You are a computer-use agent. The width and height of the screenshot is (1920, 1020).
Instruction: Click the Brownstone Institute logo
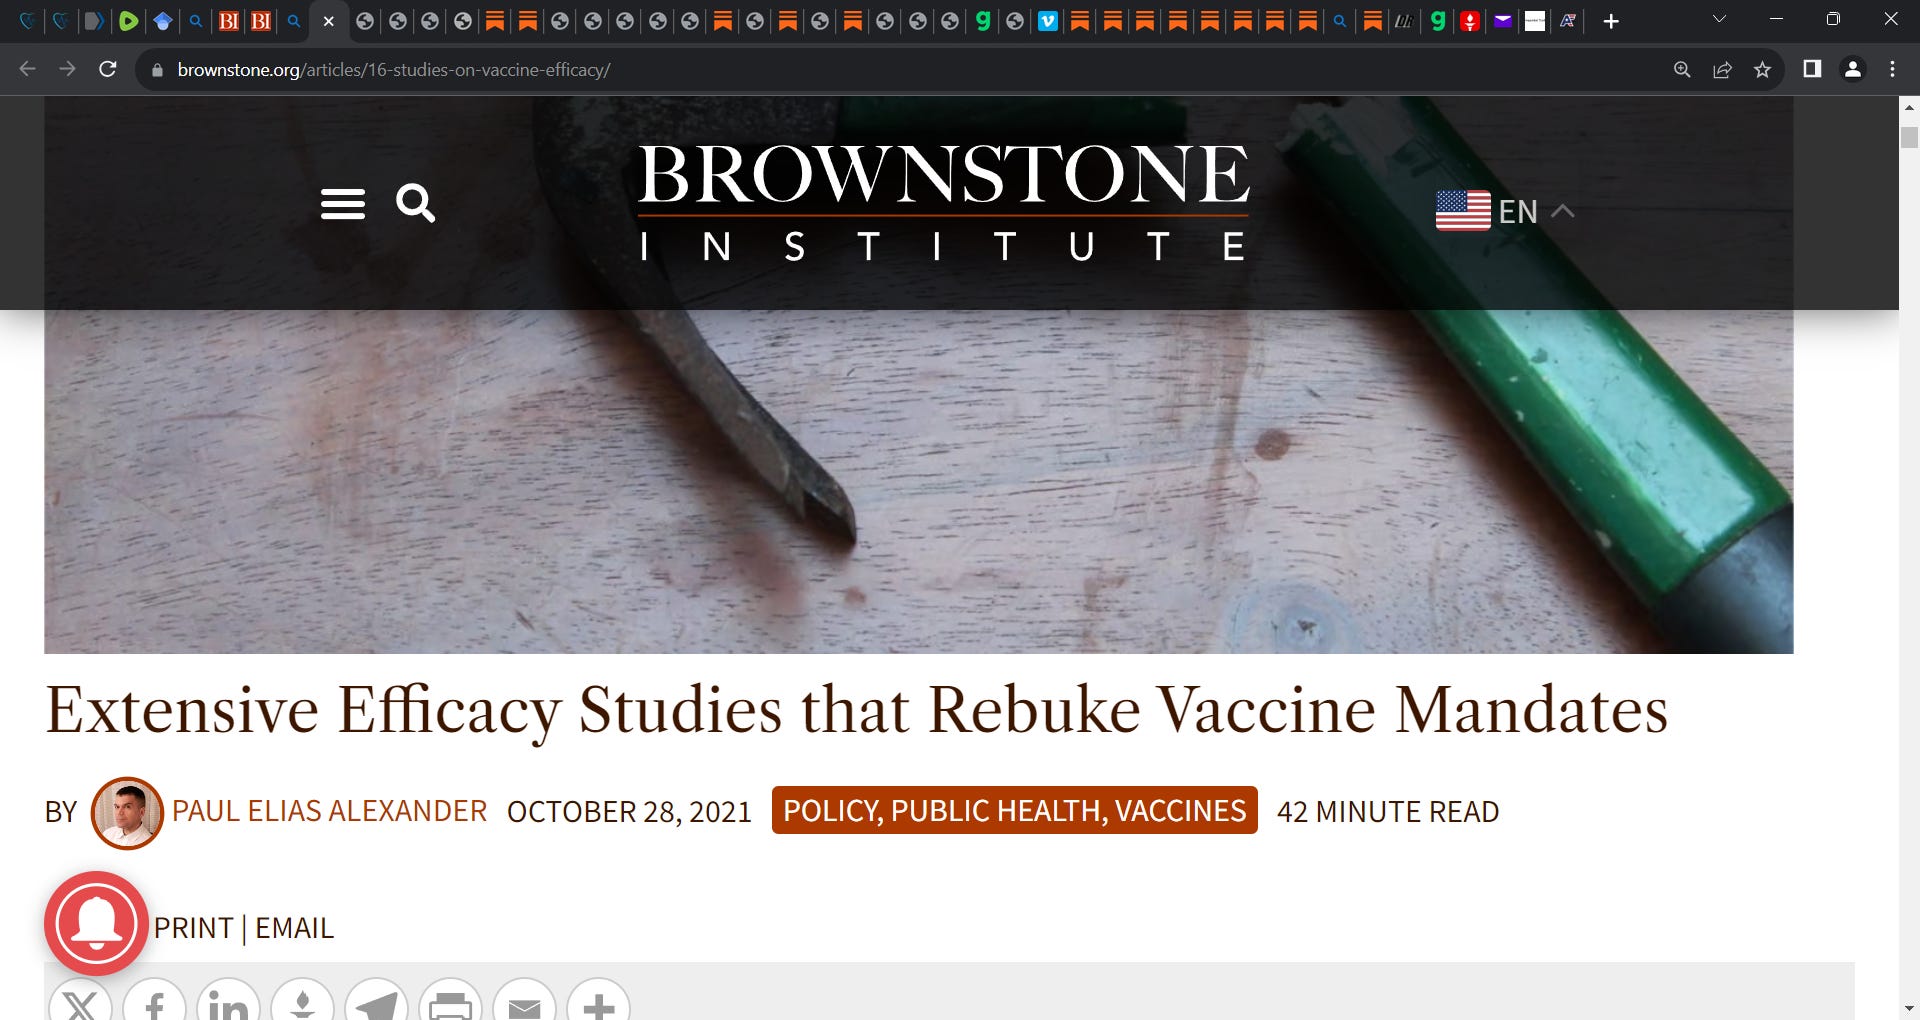point(943,202)
